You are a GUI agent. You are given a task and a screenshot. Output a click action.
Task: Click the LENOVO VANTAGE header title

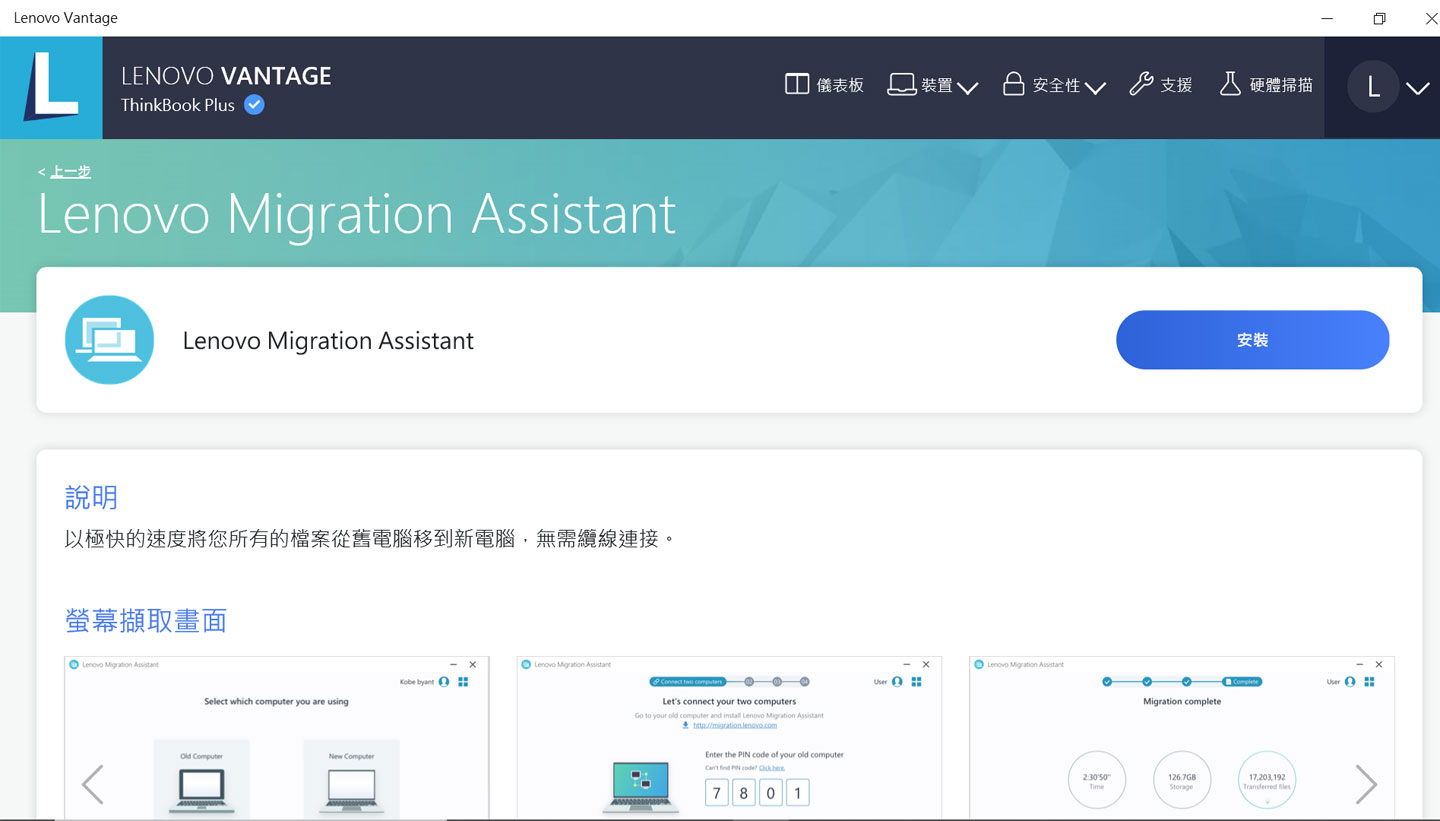tap(226, 76)
